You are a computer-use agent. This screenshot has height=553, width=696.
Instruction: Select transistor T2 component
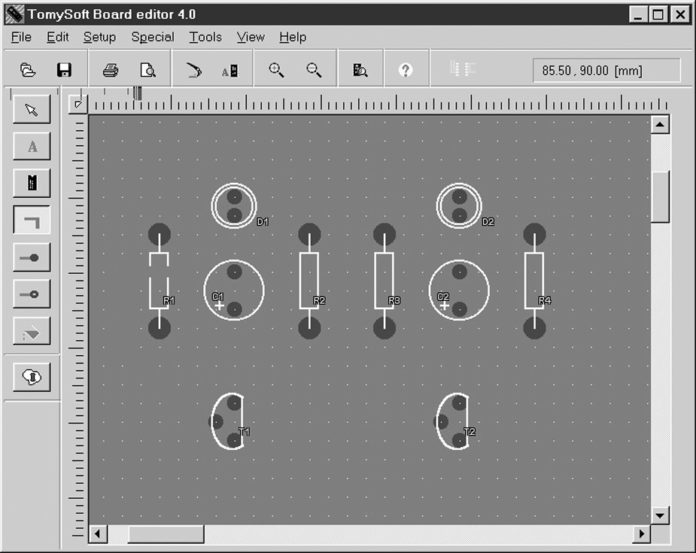click(x=452, y=422)
